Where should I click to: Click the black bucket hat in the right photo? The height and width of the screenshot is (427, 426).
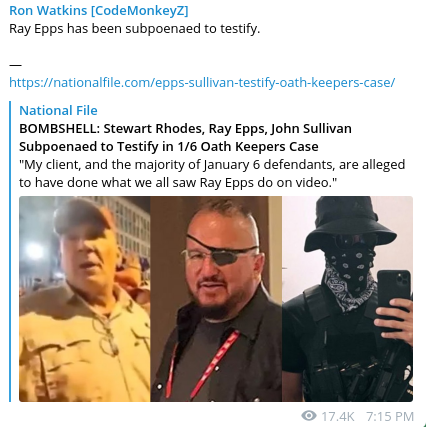[x=349, y=223]
